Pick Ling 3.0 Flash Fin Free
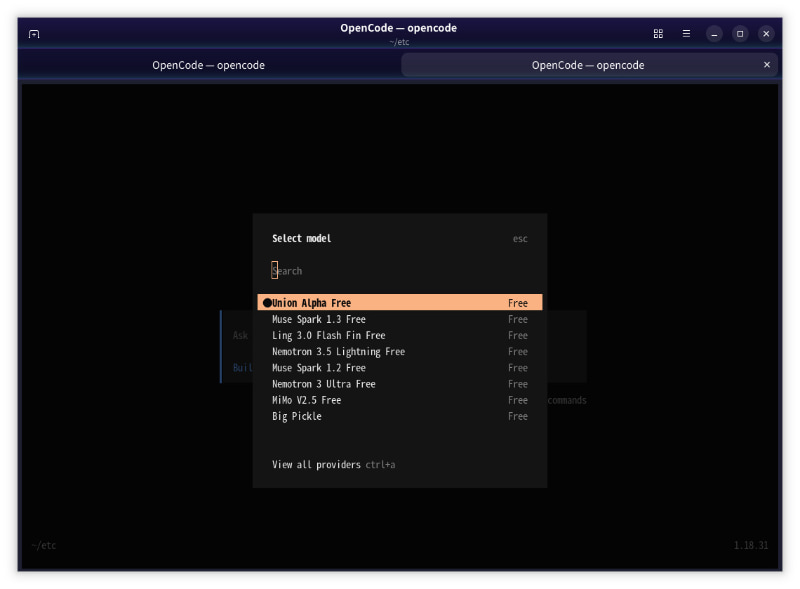 coord(399,335)
